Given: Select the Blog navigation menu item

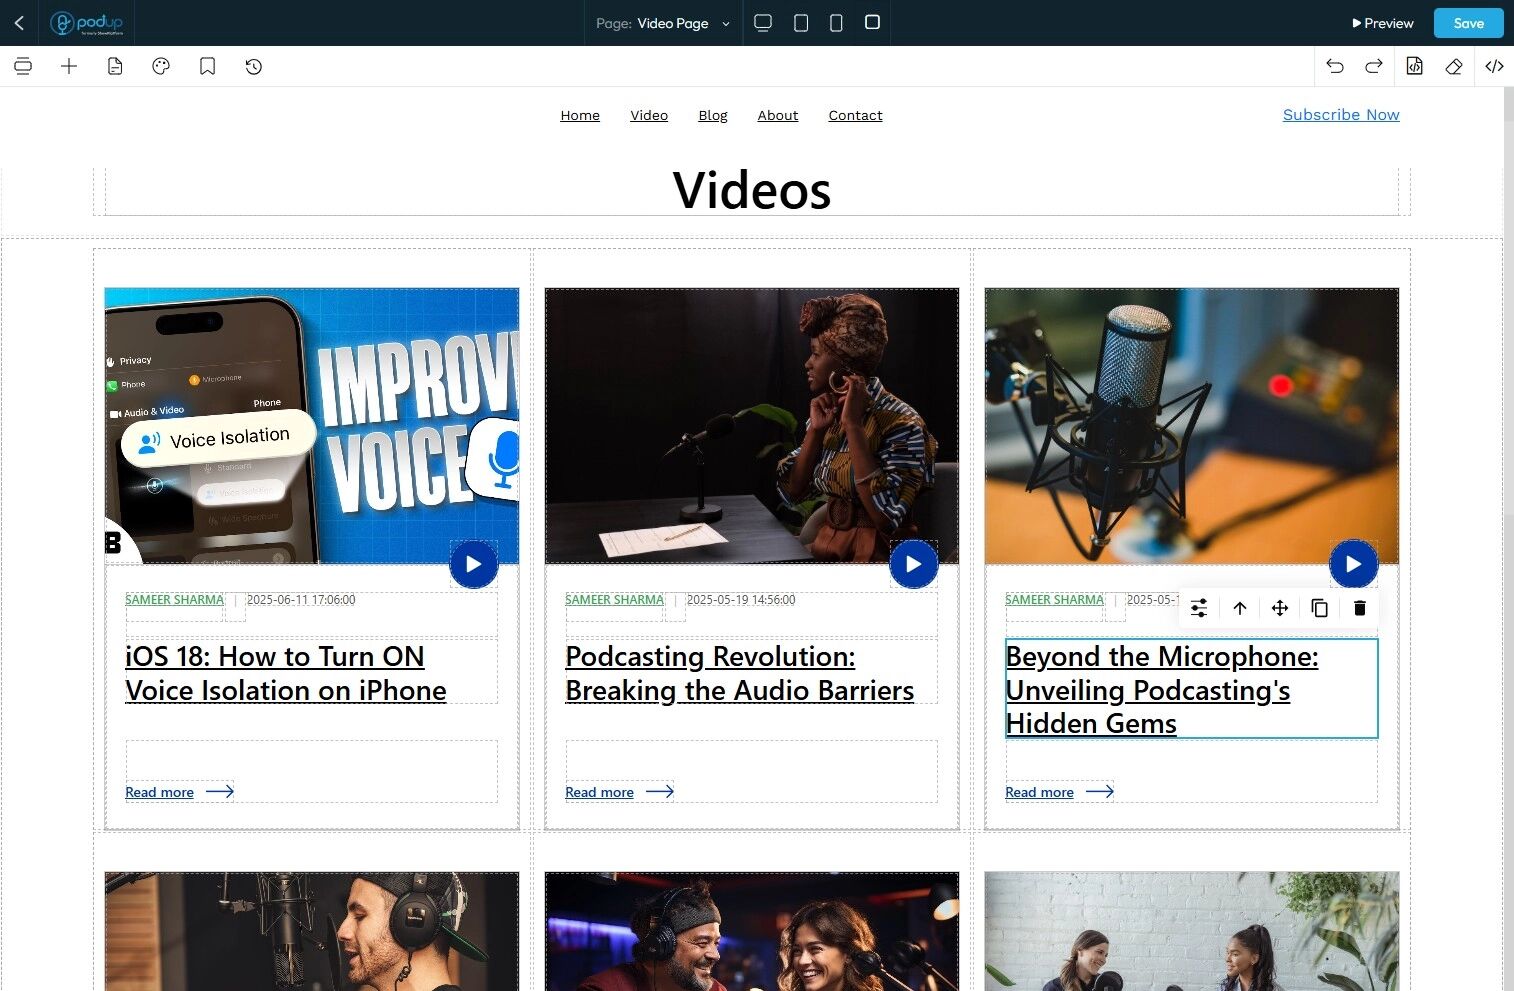Looking at the screenshot, I should point(713,116).
